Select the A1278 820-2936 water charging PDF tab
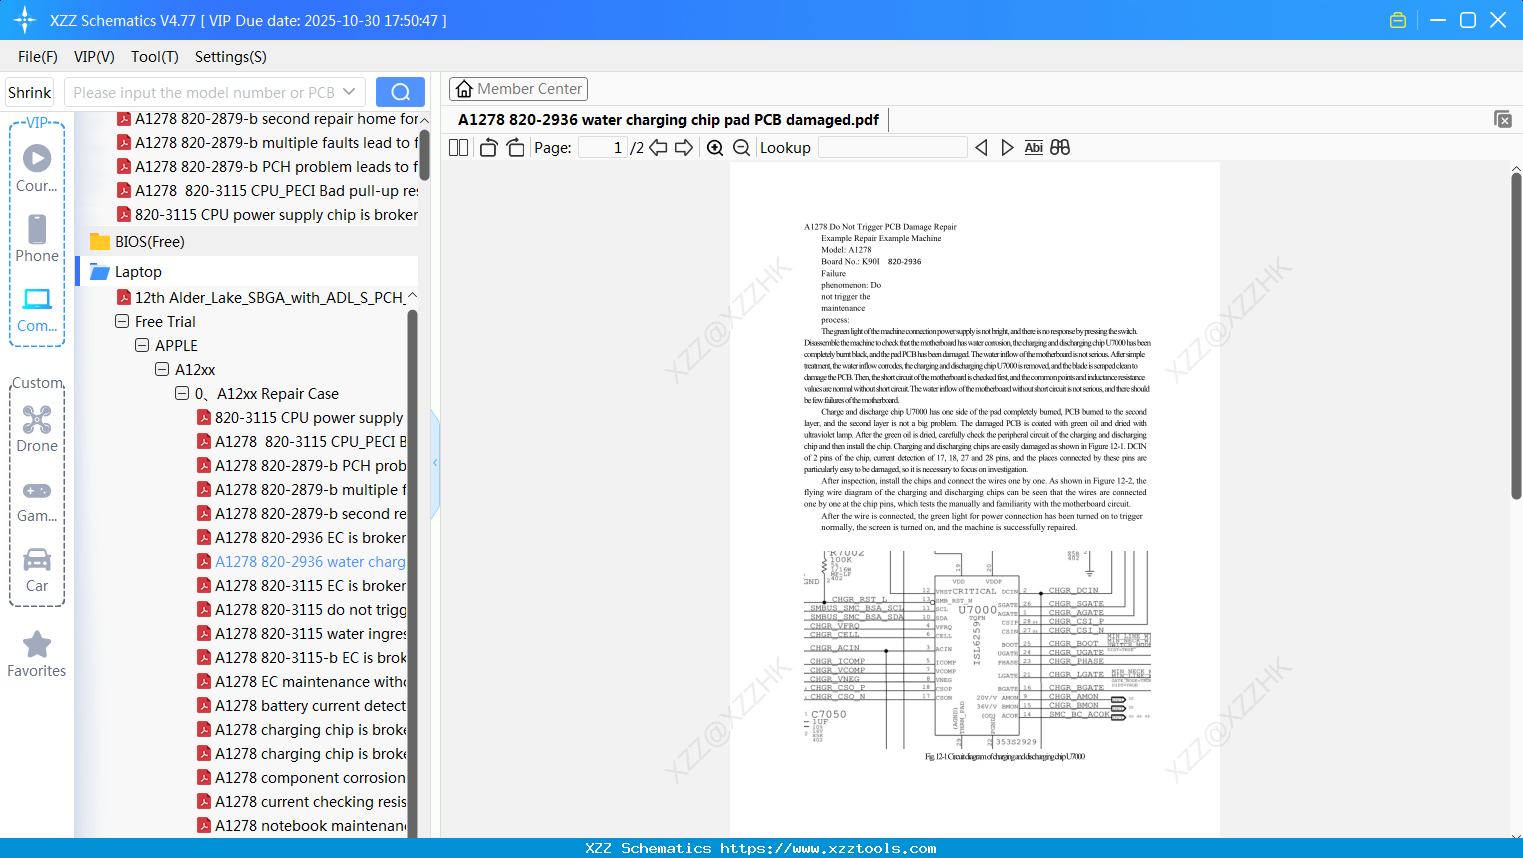This screenshot has height=858, width=1523. tap(668, 120)
